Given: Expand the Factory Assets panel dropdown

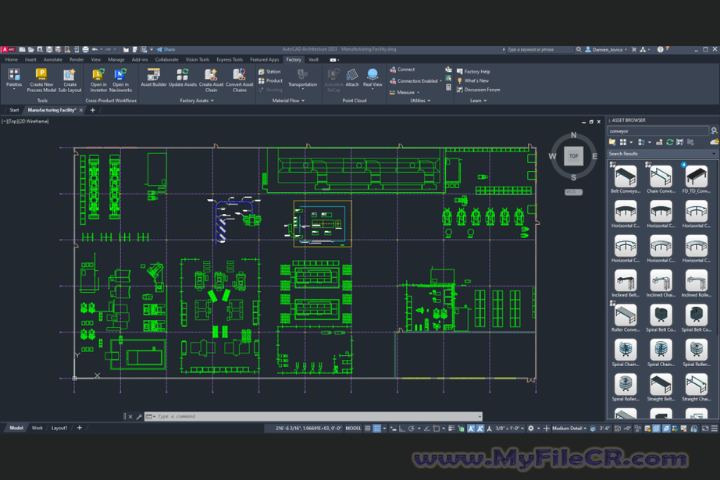Looking at the screenshot, I should point(197,101).
